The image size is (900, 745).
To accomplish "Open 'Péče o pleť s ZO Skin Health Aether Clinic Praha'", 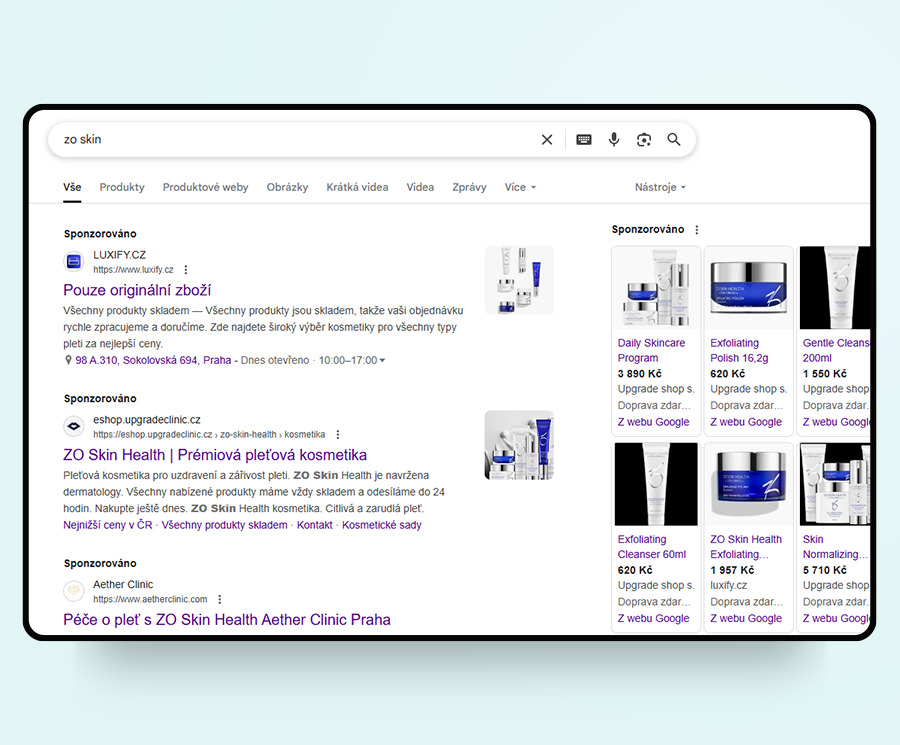I will click(x=227, y=619).
